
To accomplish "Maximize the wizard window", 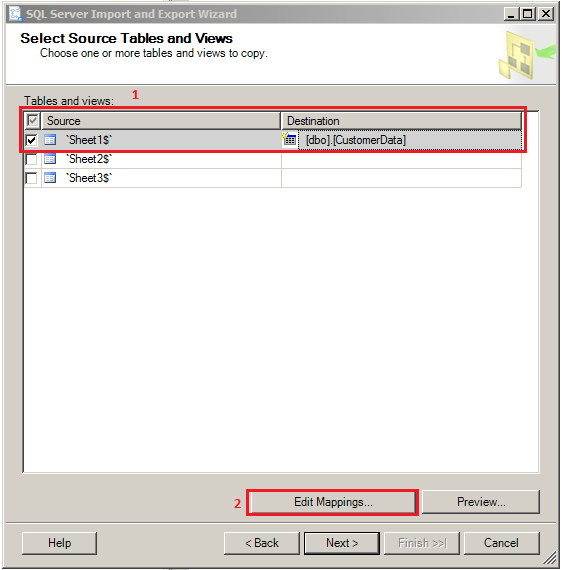I will click(x=527, y=14).
